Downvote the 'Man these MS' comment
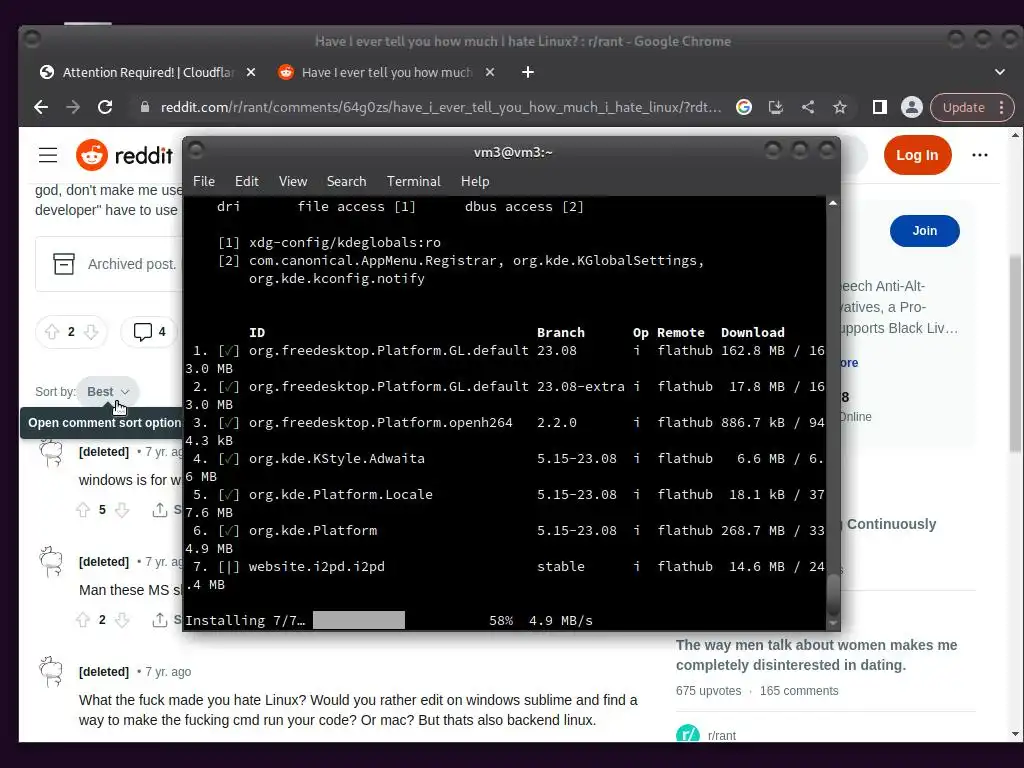The height and width of the screenshot is (768, 1024). (122, 620)
